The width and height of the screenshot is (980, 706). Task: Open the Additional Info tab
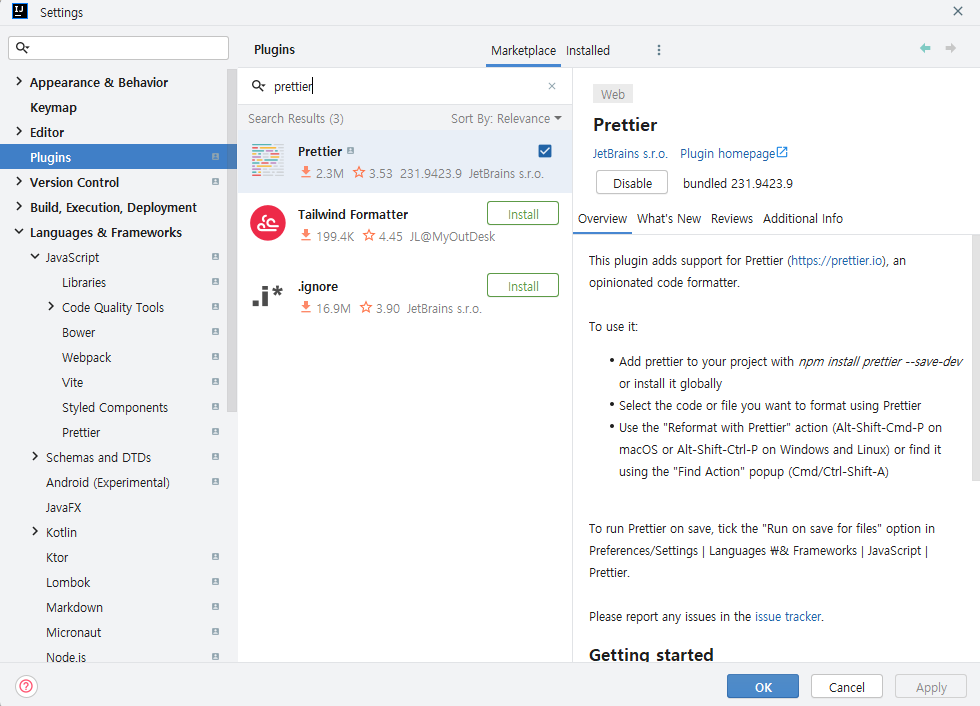click(802, 219)
